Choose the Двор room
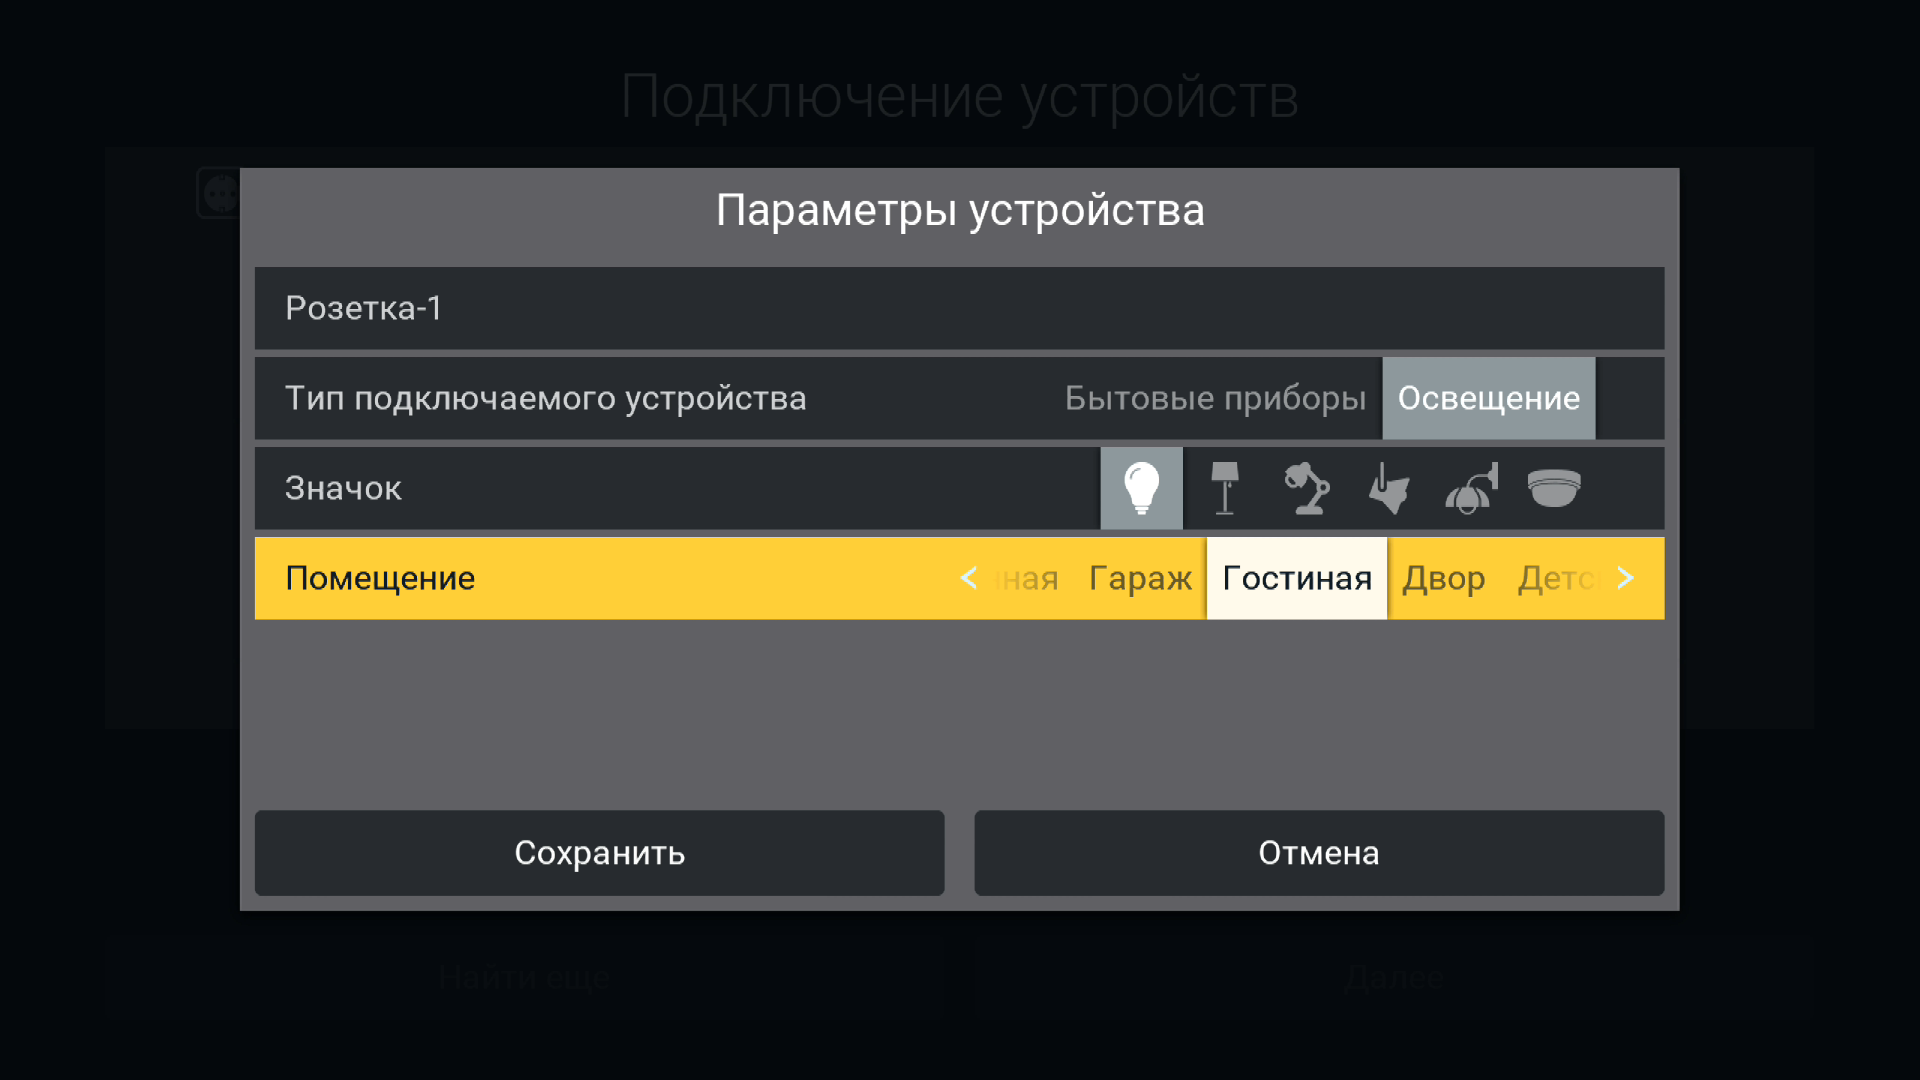The height and width of the screenshot is (1080, 1920). point(1443,578)
